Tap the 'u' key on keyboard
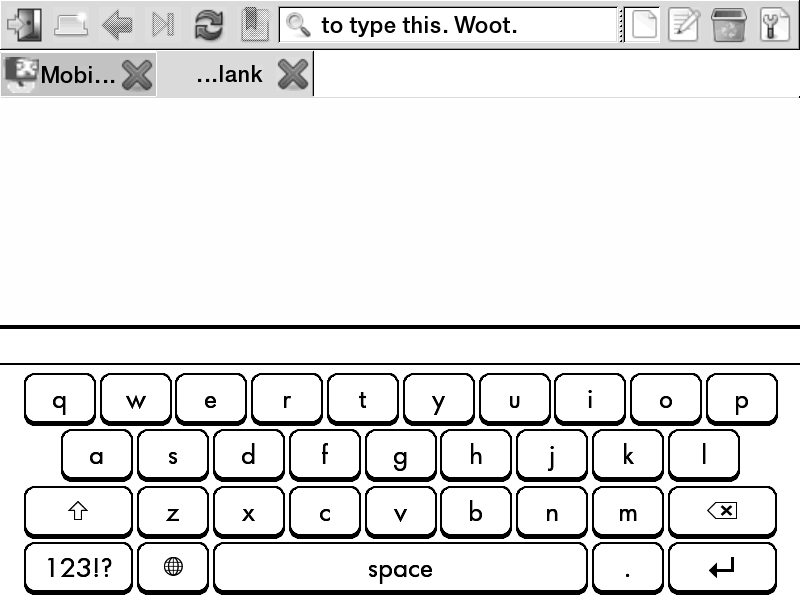Image resolution: width=800 pixels, height=600 pixels. (514, 399)
